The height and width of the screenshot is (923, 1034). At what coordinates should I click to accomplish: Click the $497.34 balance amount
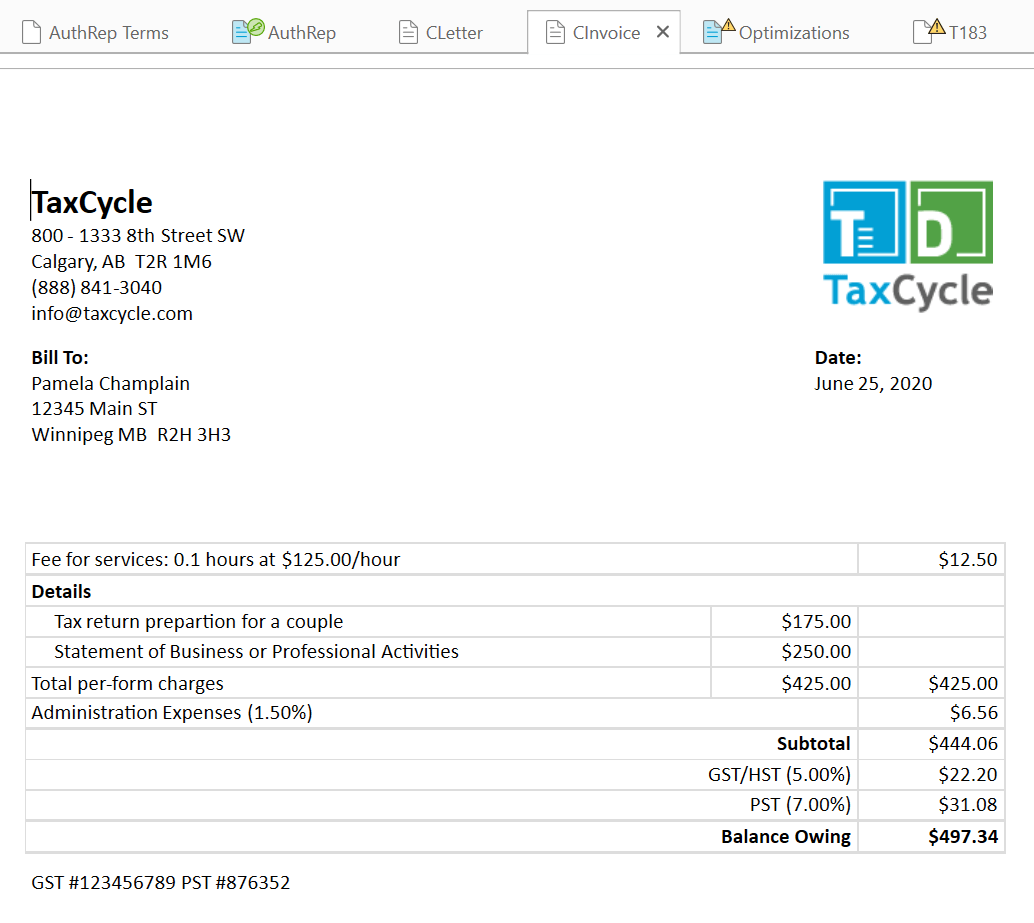[963, 836]
